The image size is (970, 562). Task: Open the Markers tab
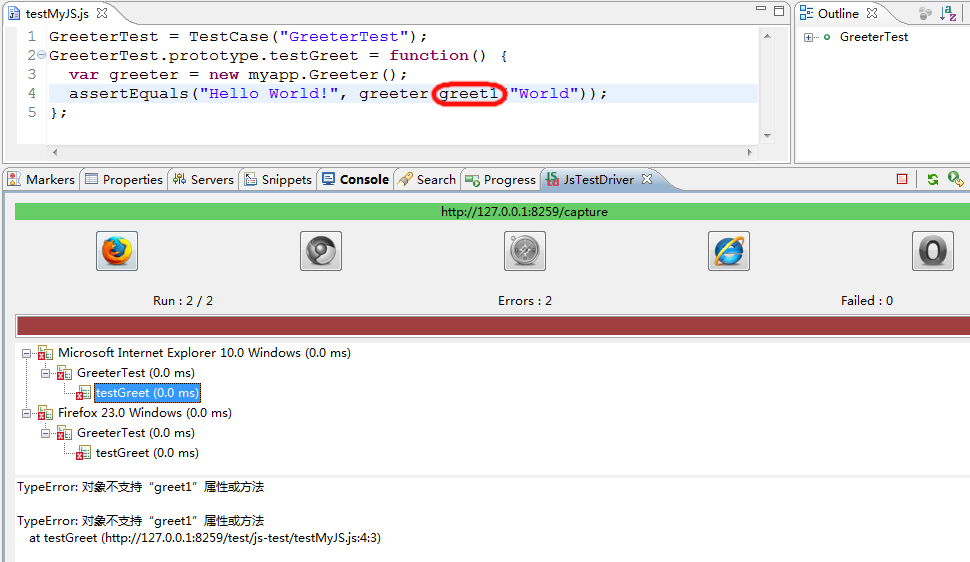(41, 179)
